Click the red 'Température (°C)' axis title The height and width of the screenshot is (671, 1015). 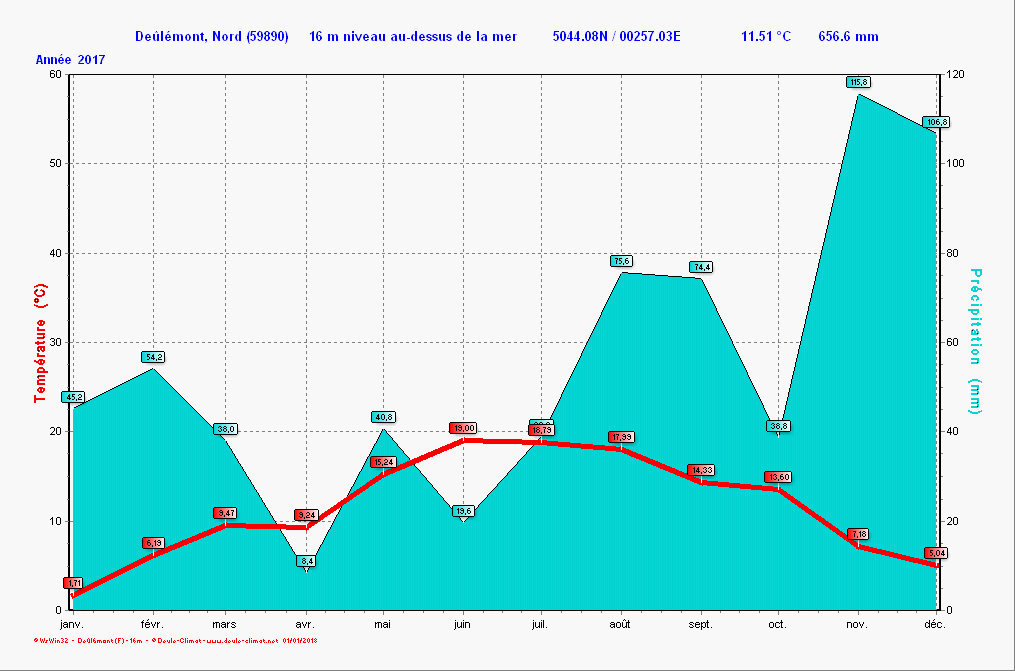[40, 342]
